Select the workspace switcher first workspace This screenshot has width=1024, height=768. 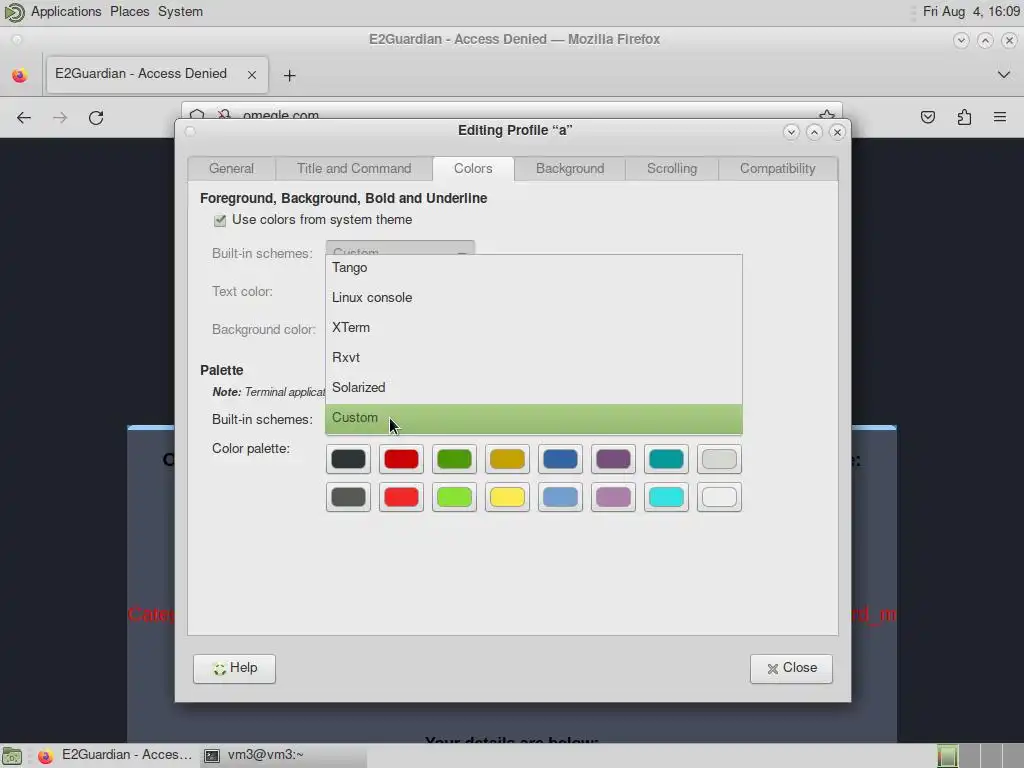[948, 756]
